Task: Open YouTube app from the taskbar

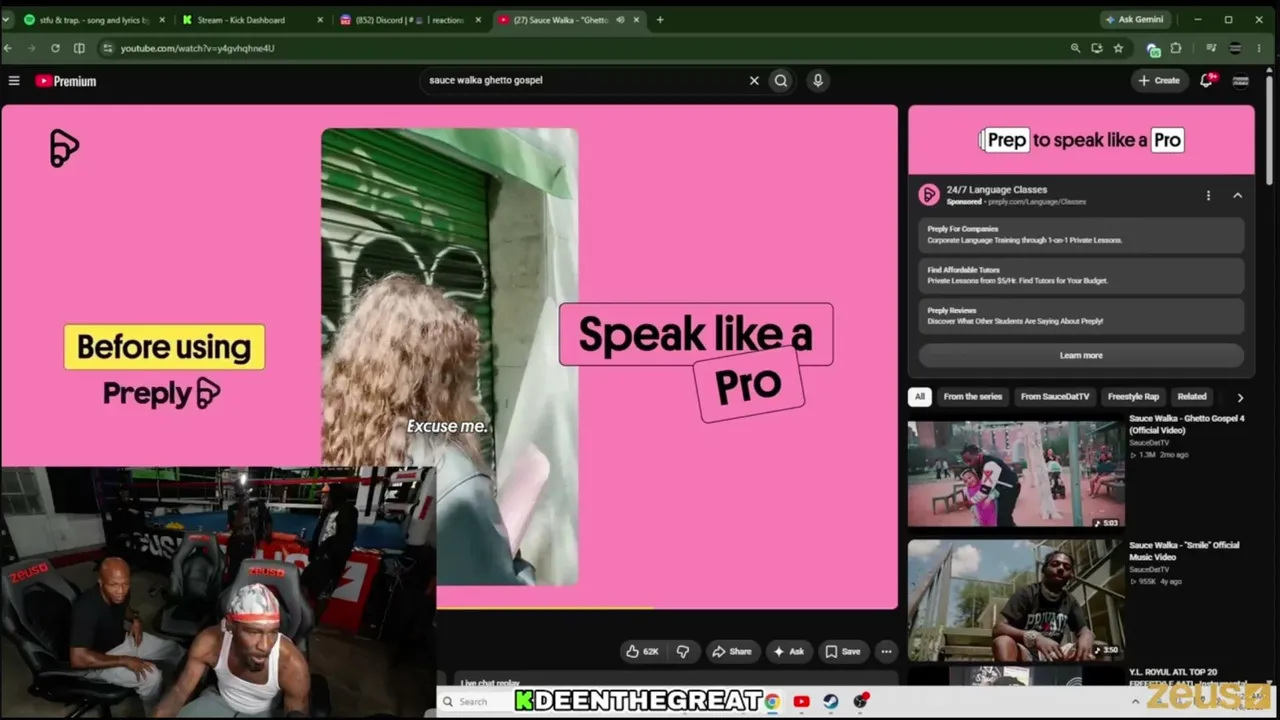Action: tap(801, 702)
